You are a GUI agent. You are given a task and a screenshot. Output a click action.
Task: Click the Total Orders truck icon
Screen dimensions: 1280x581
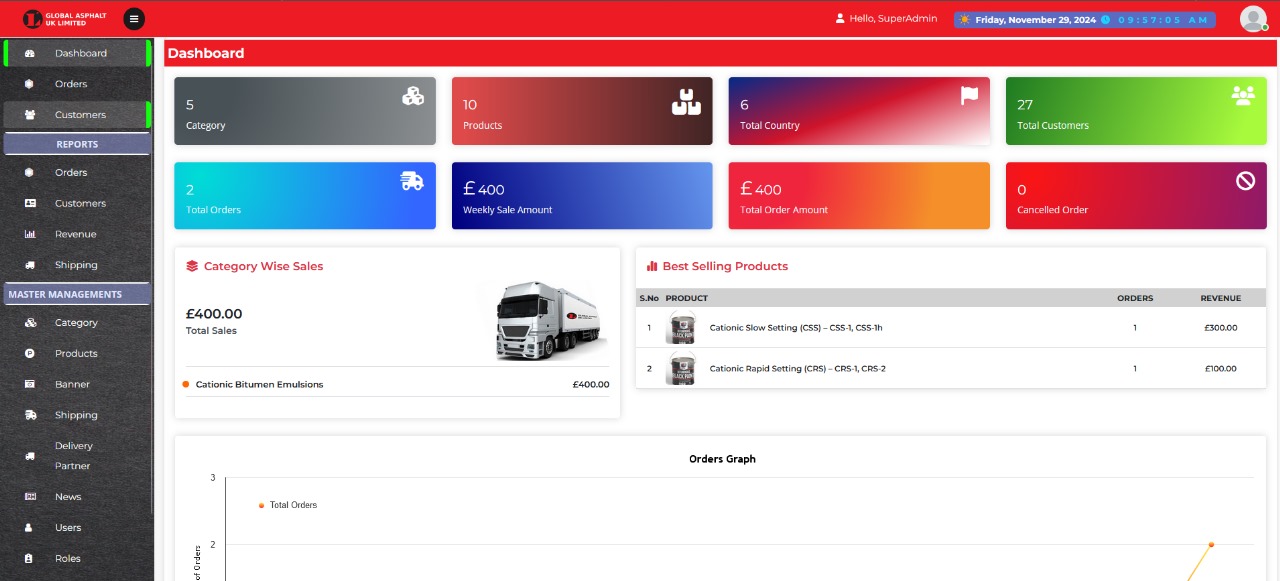click(411, 181)
